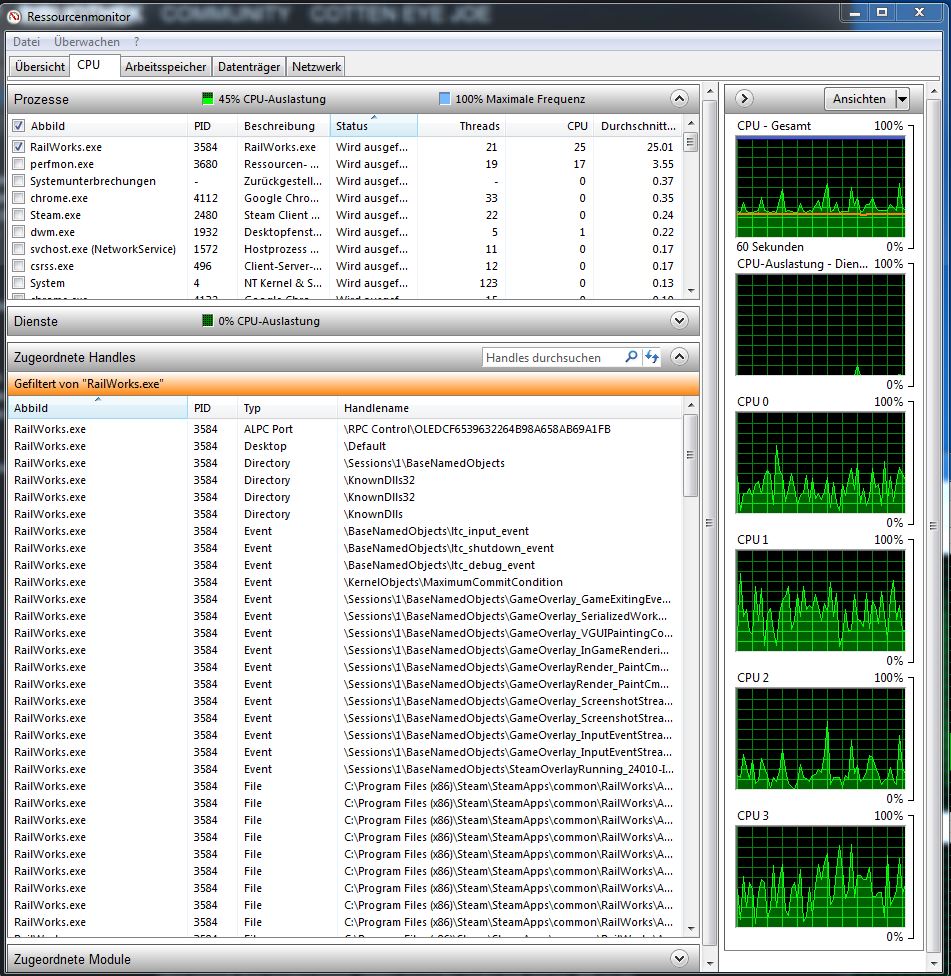
Task: Click the blue Maximale Frequenz indicator
Action: 444,99
